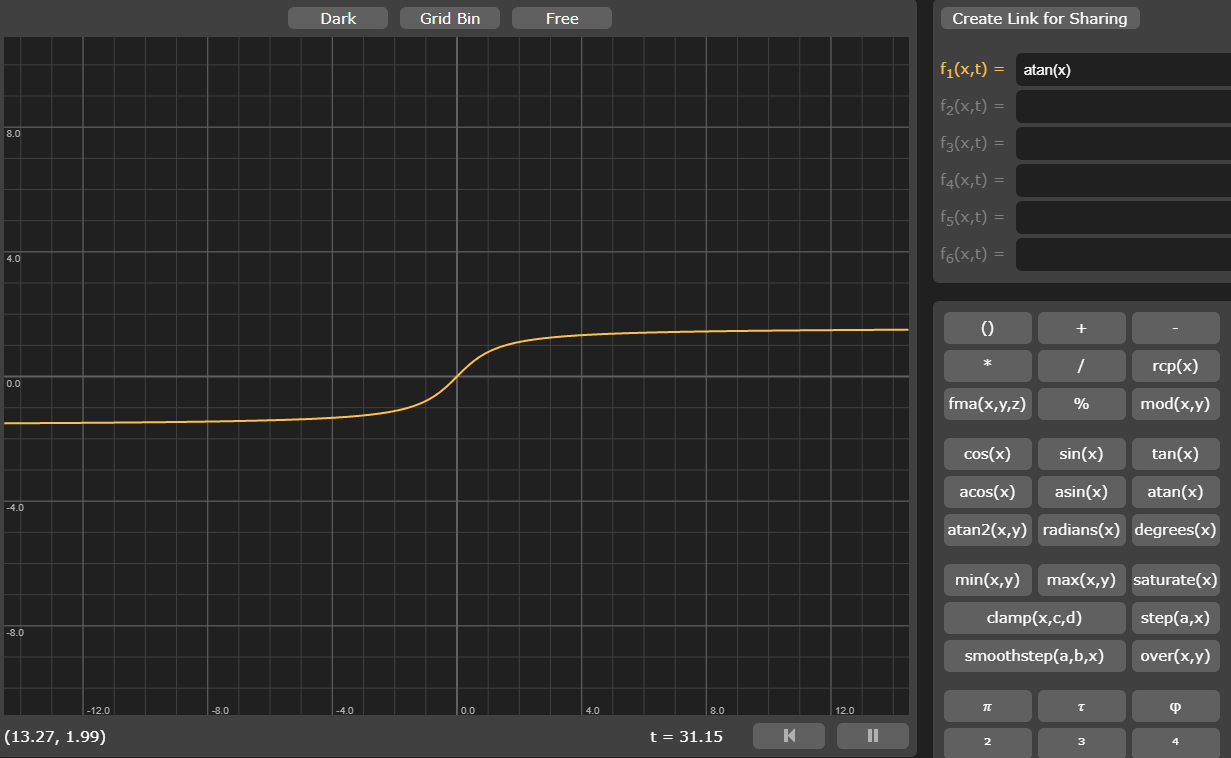The image size is (1231, 758).
Task: Click Create Link for Sharing
Action: (x=1039, y=18)
